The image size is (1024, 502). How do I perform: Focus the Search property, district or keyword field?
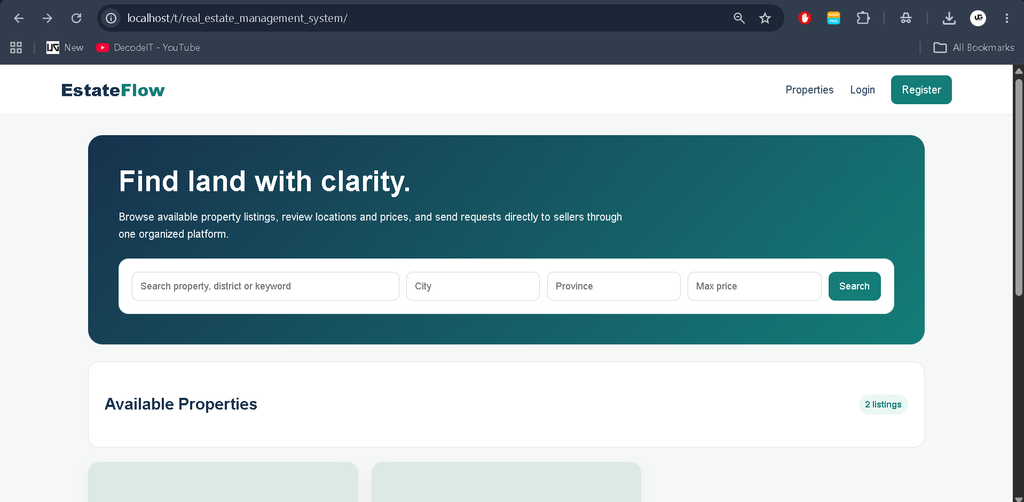(265, 286)
